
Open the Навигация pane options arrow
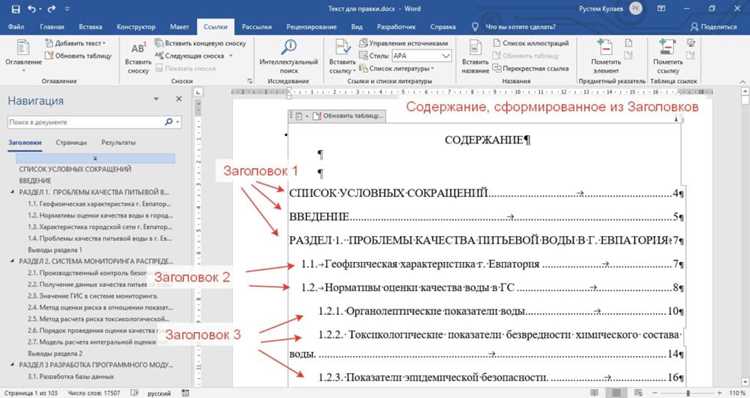(x=156, y=99)
